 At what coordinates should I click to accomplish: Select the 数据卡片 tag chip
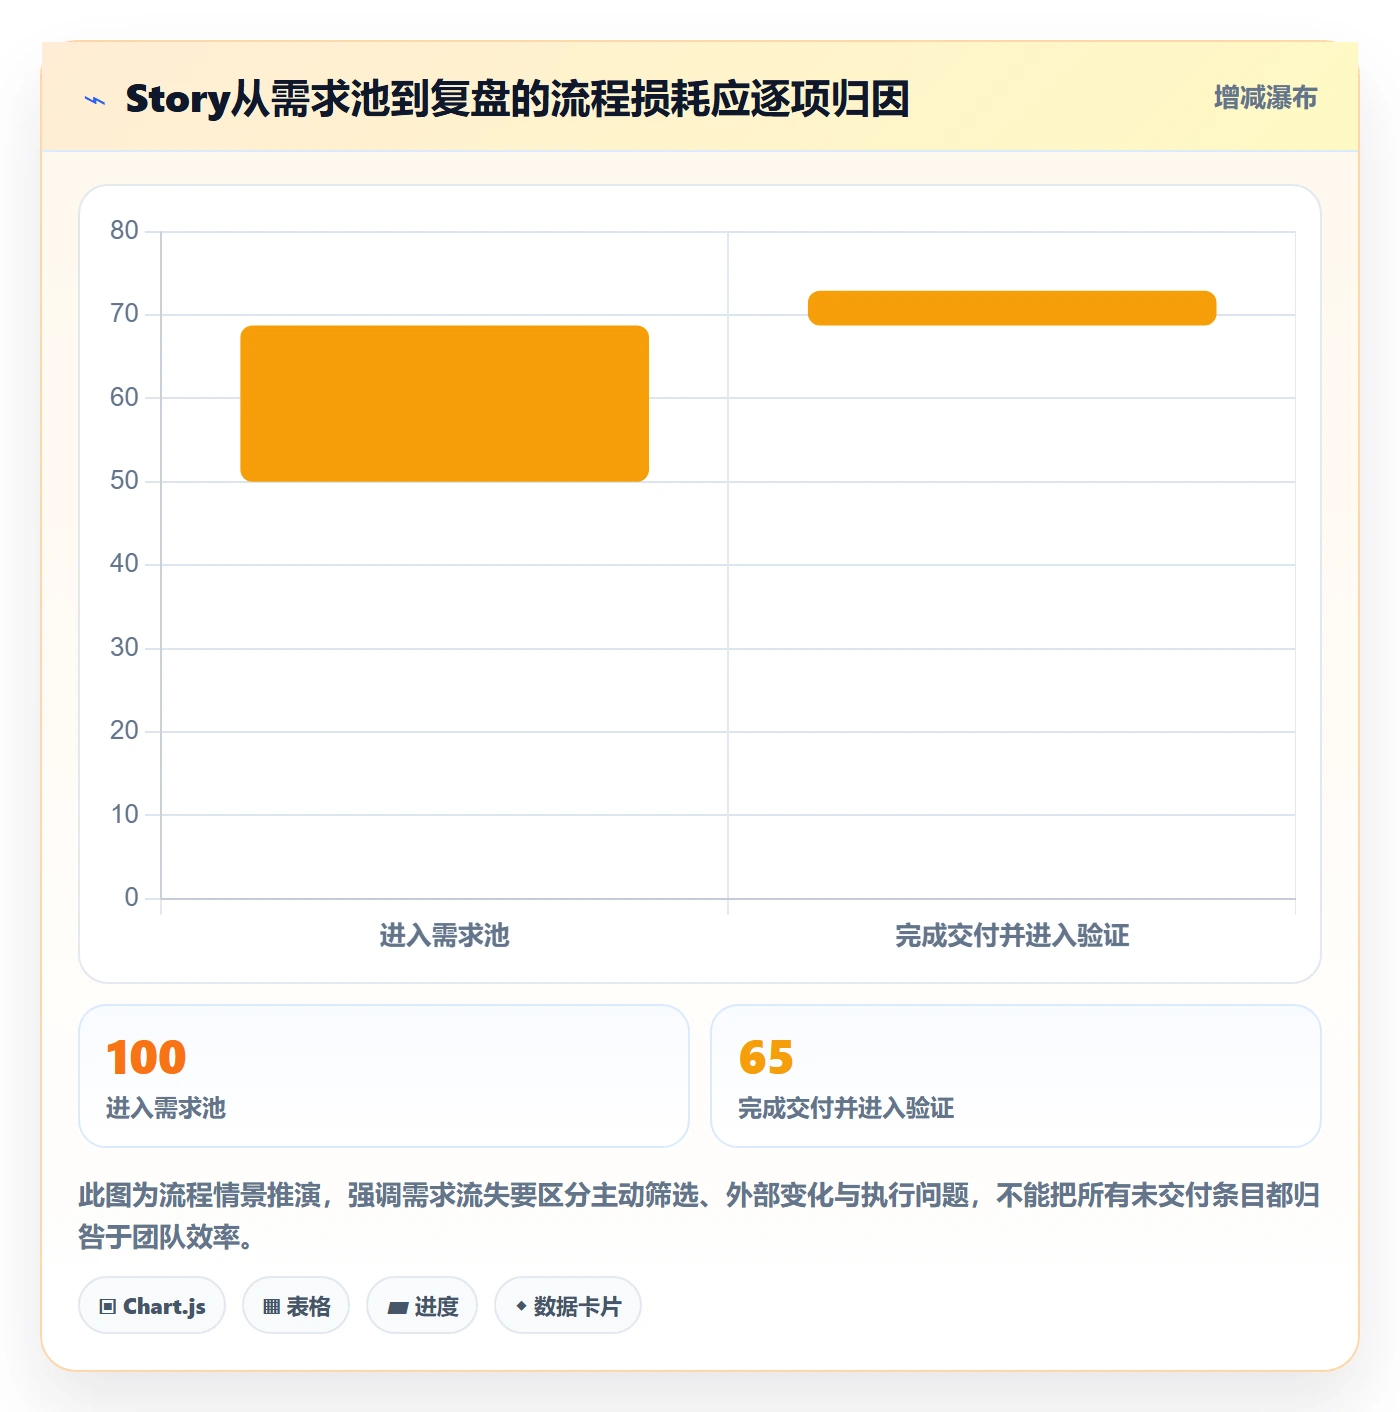point(568,1305)
